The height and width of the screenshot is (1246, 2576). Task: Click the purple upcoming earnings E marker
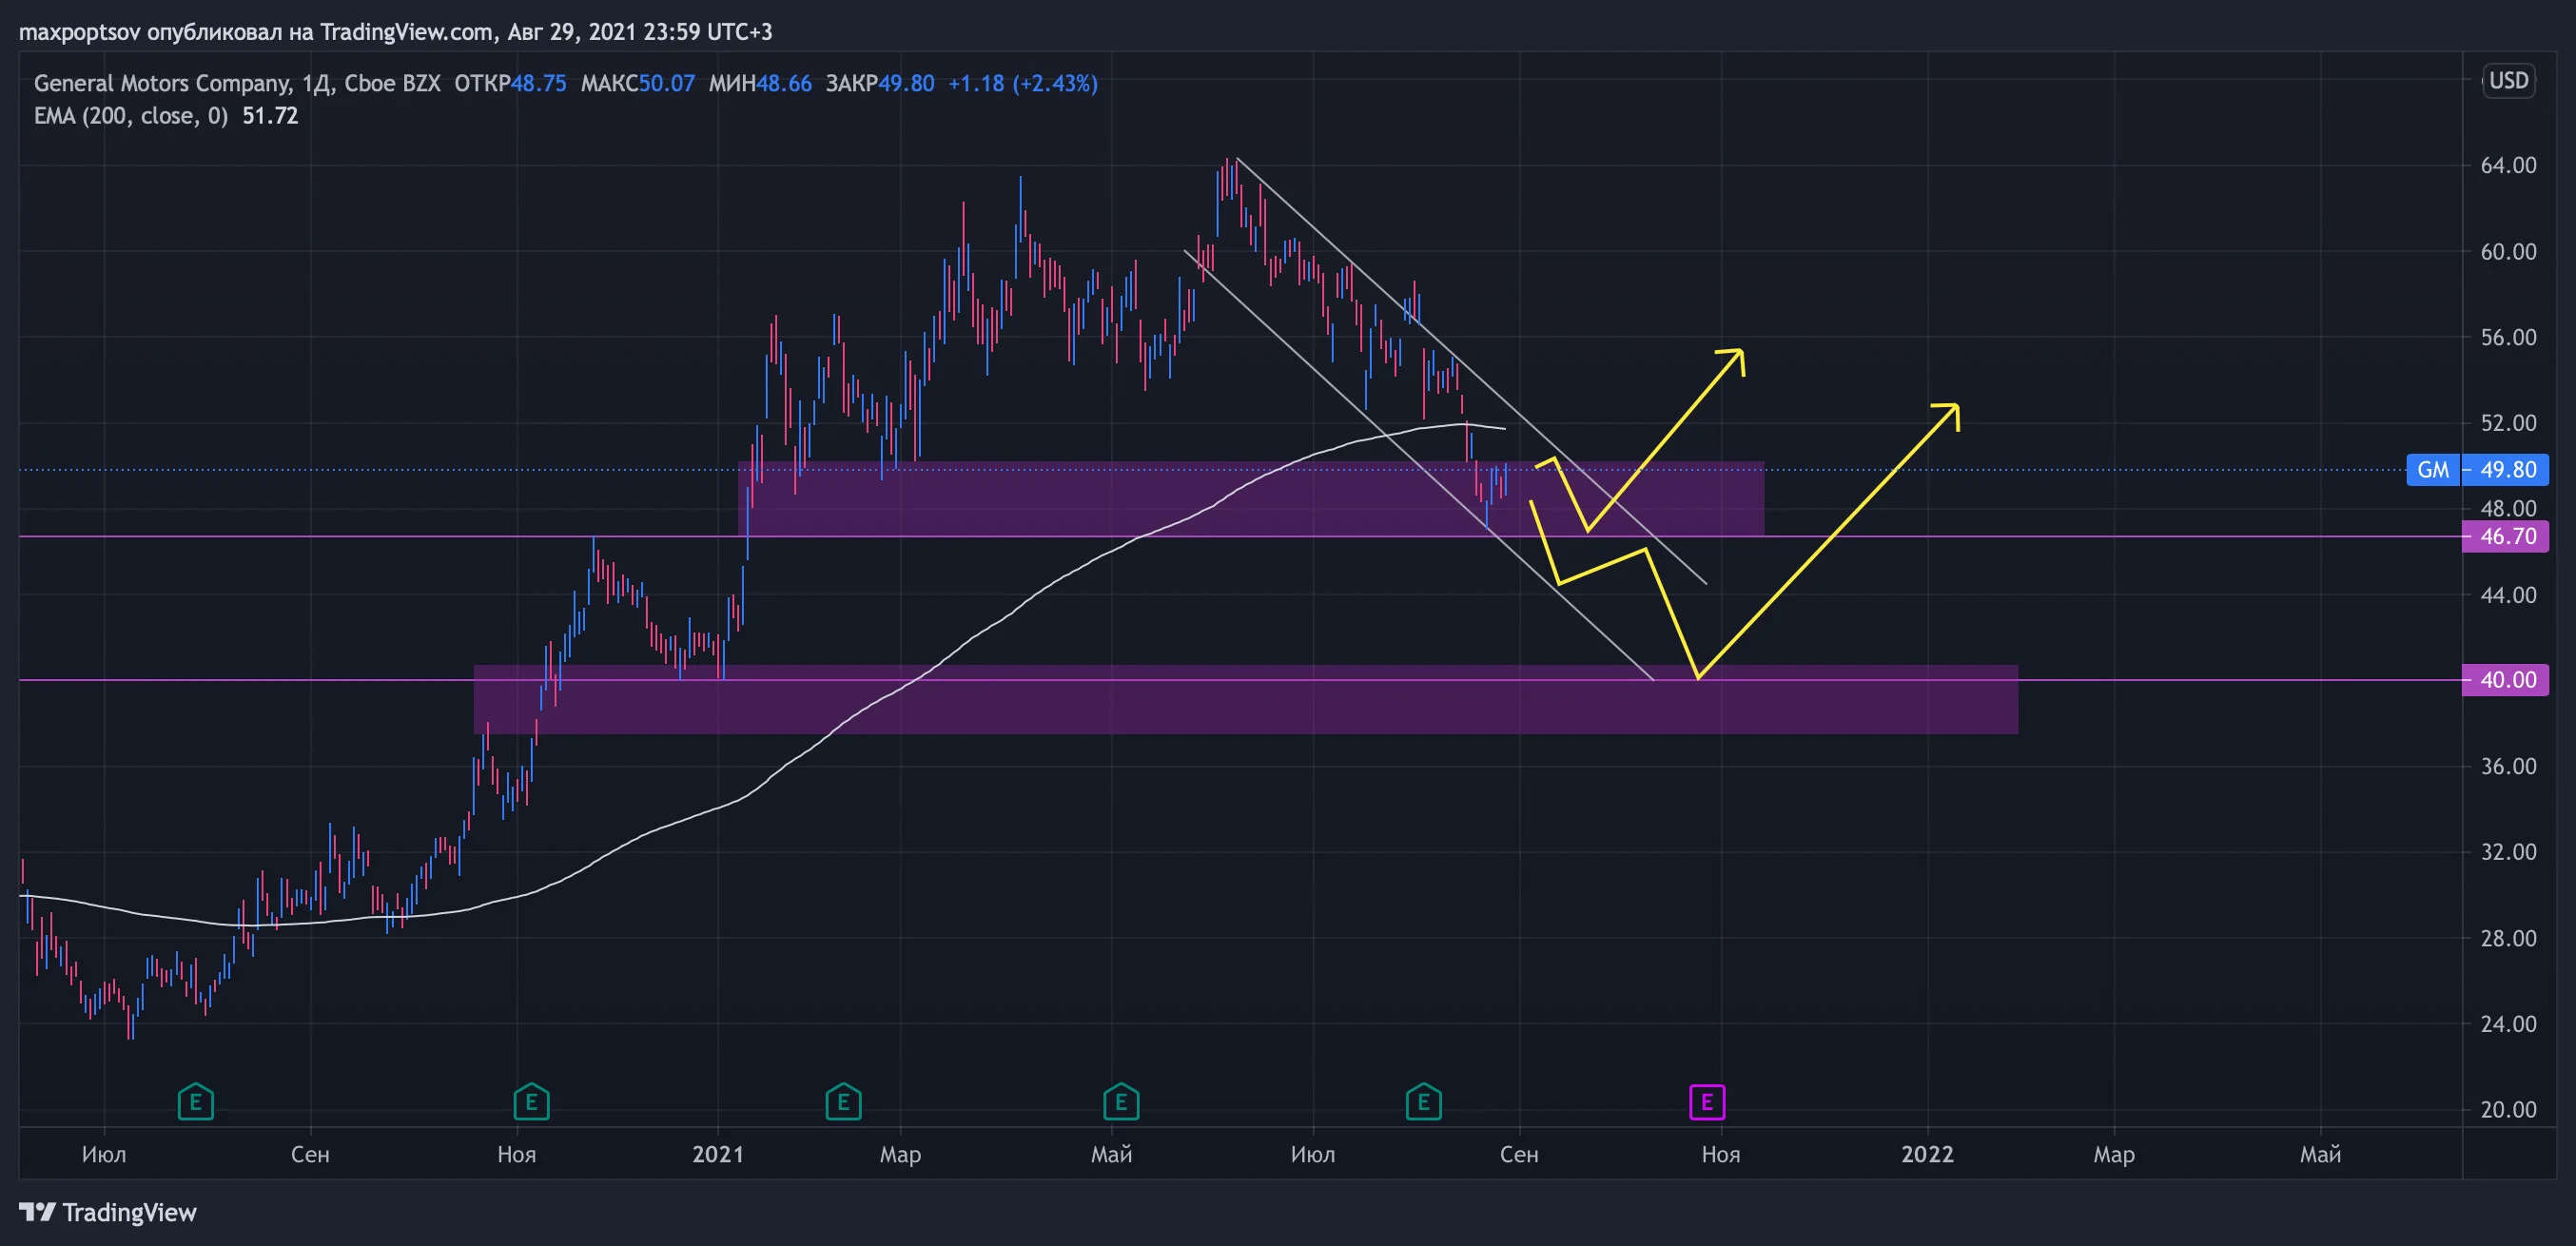click(x=1707, y=1102)
